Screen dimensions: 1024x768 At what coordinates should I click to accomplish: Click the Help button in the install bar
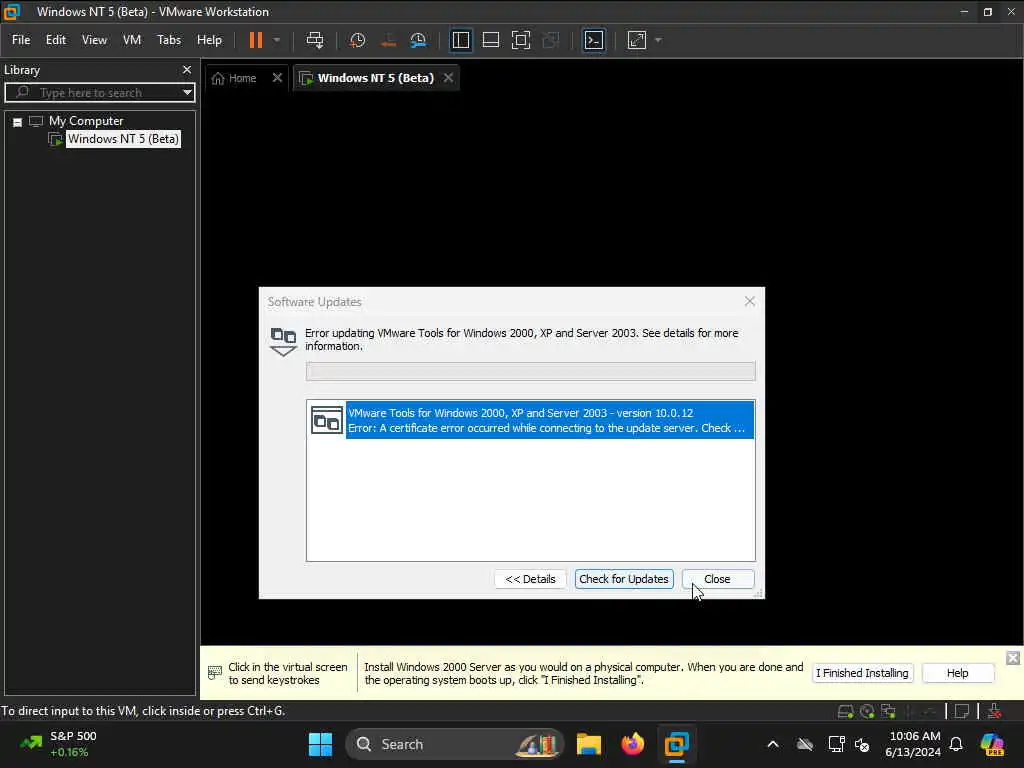coord(957,673)
